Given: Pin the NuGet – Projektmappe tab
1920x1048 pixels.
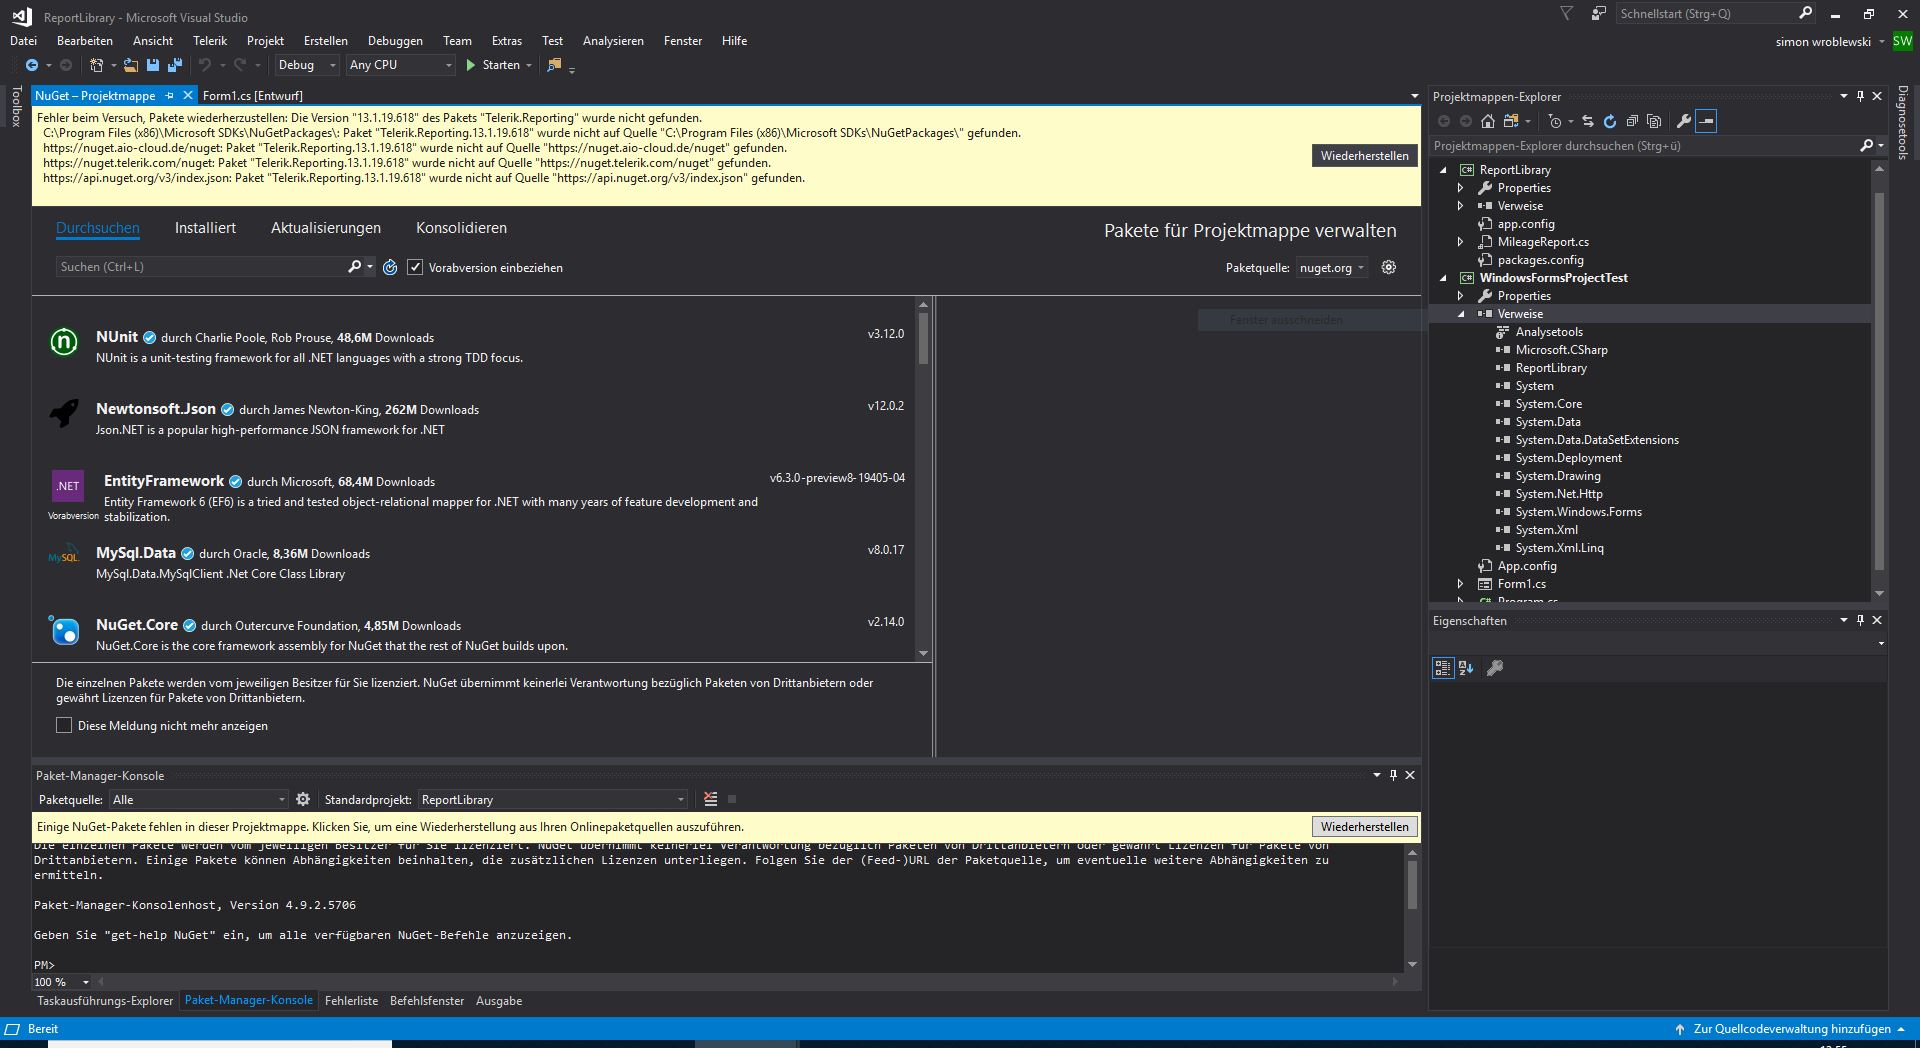Looking at the screenshot, I should pyautogui.click(x=170, y=96).
